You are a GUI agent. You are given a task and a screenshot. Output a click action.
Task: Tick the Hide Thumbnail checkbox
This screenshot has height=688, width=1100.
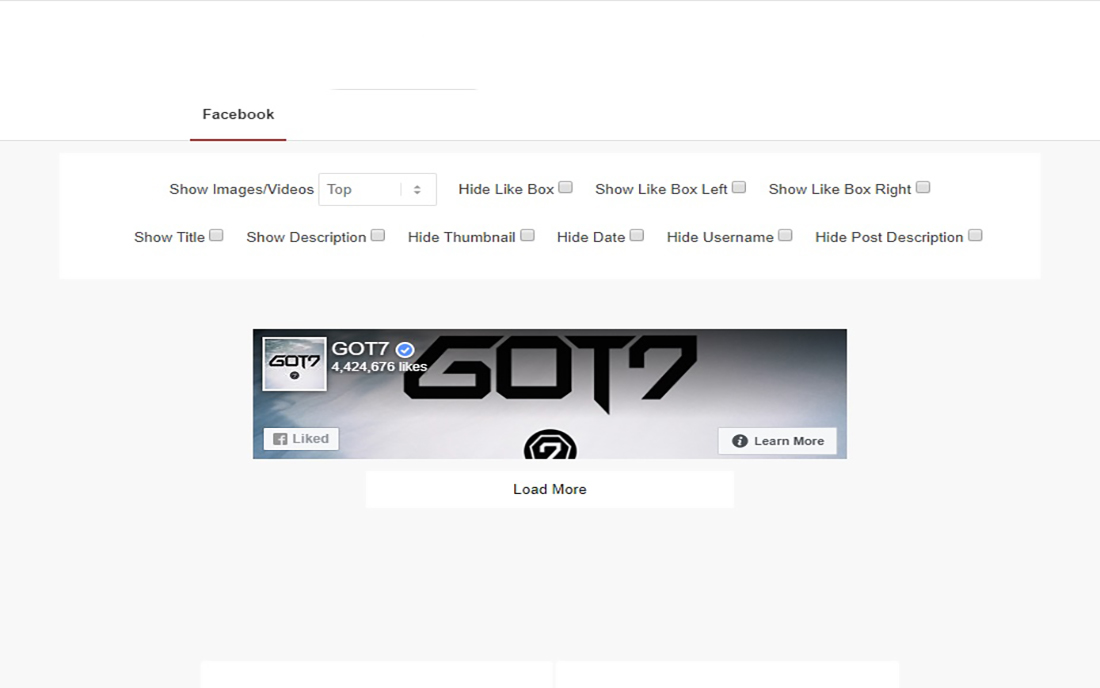528,236
